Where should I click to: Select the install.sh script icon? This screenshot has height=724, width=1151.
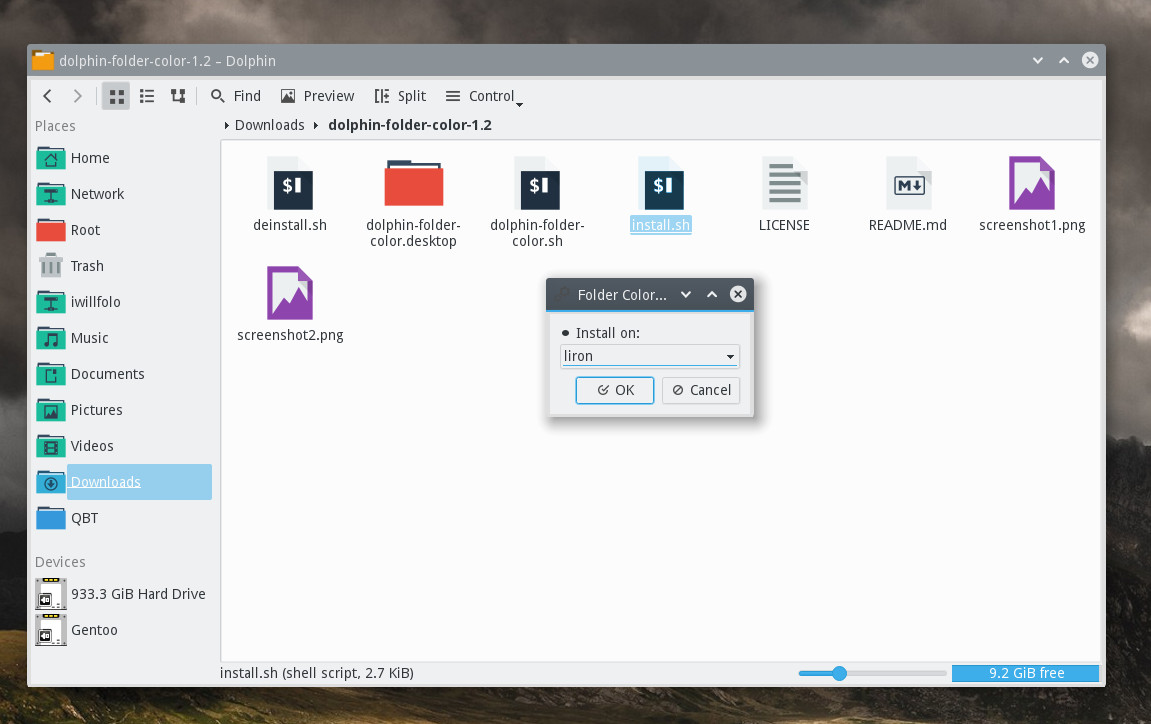click(661, 184)
